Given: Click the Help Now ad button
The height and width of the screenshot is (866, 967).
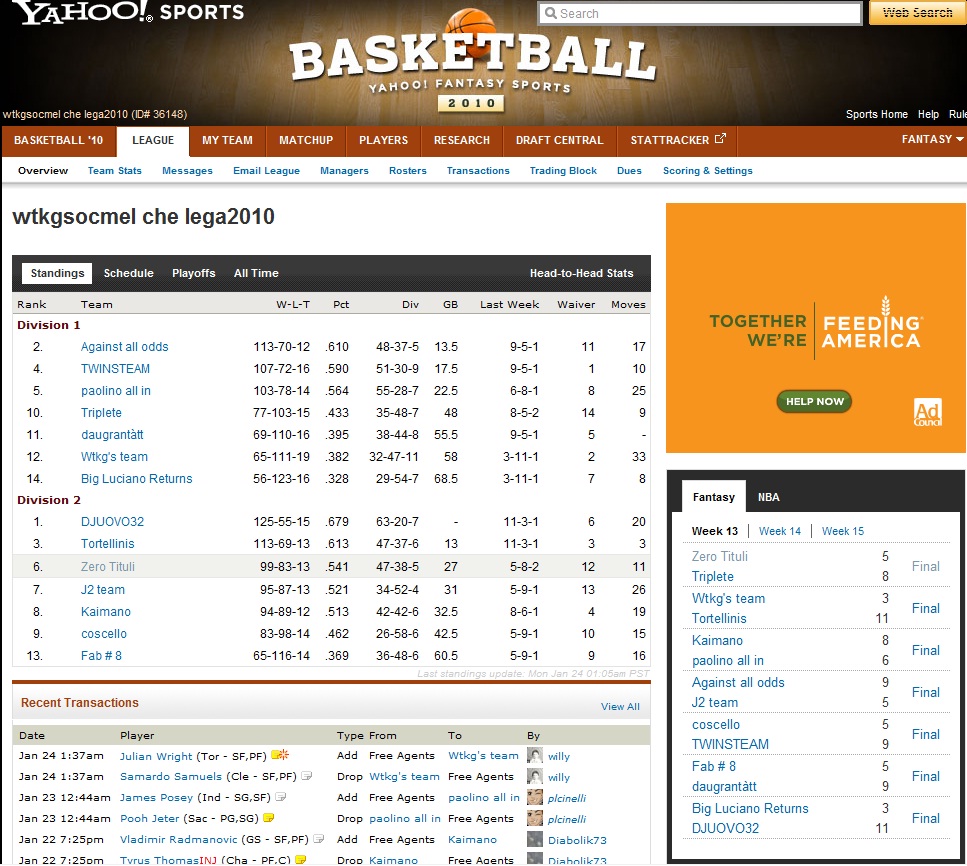Looking at the screenshot, I should tap(814, 401).
